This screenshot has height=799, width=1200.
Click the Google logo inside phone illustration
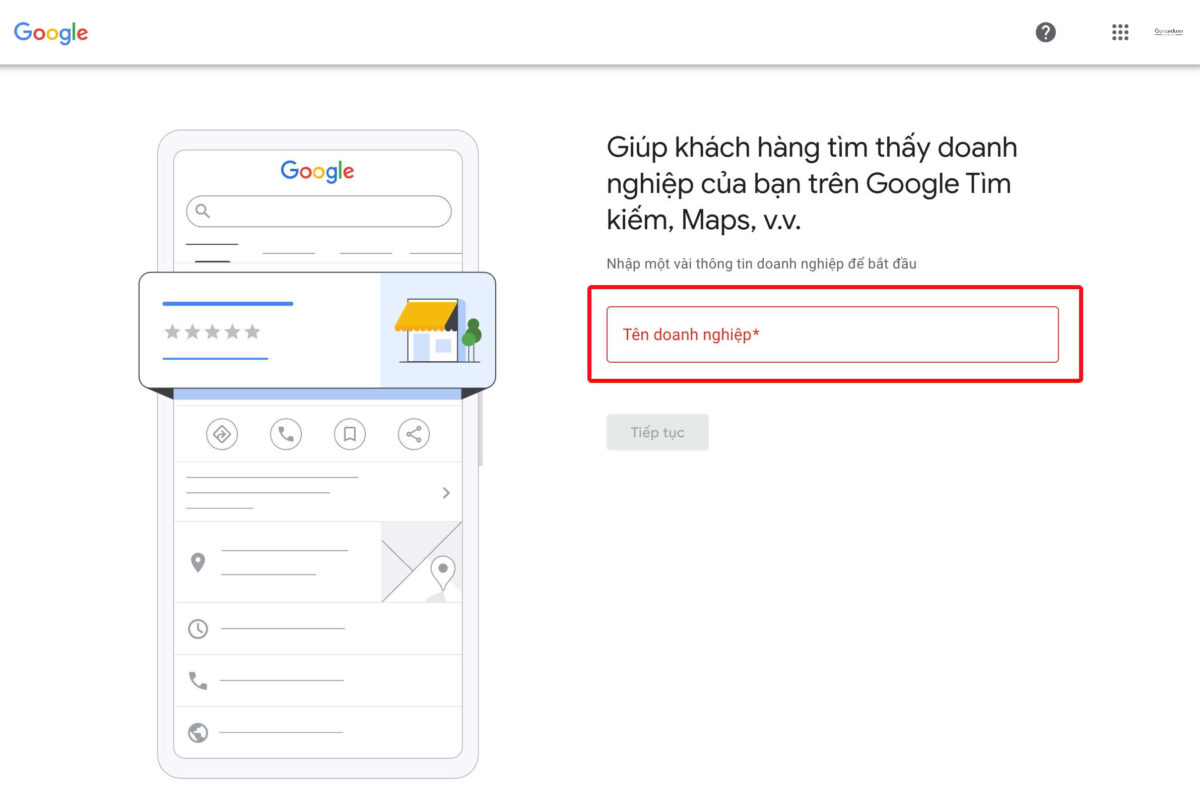pos(318,171)
